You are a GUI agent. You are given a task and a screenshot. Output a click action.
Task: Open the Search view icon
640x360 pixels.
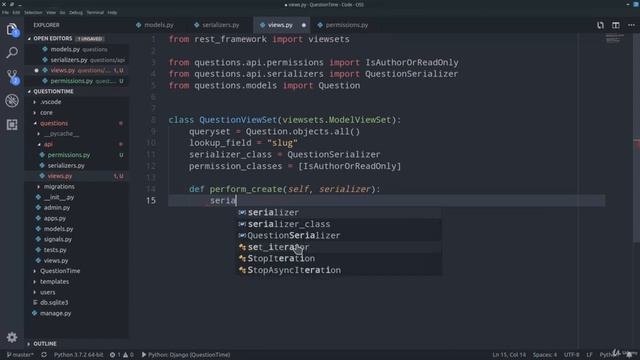click(12, 53)
